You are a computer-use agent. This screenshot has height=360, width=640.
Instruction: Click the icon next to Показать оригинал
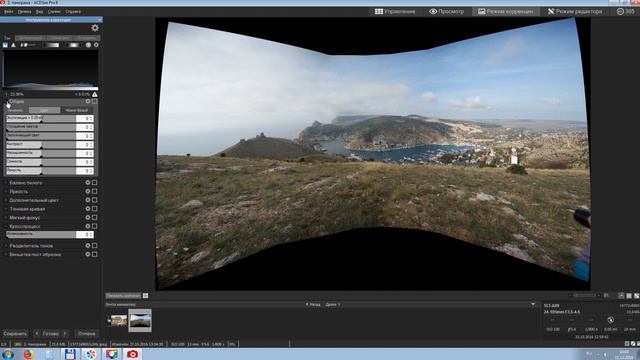pyautogui.click(x=145, y=296)
